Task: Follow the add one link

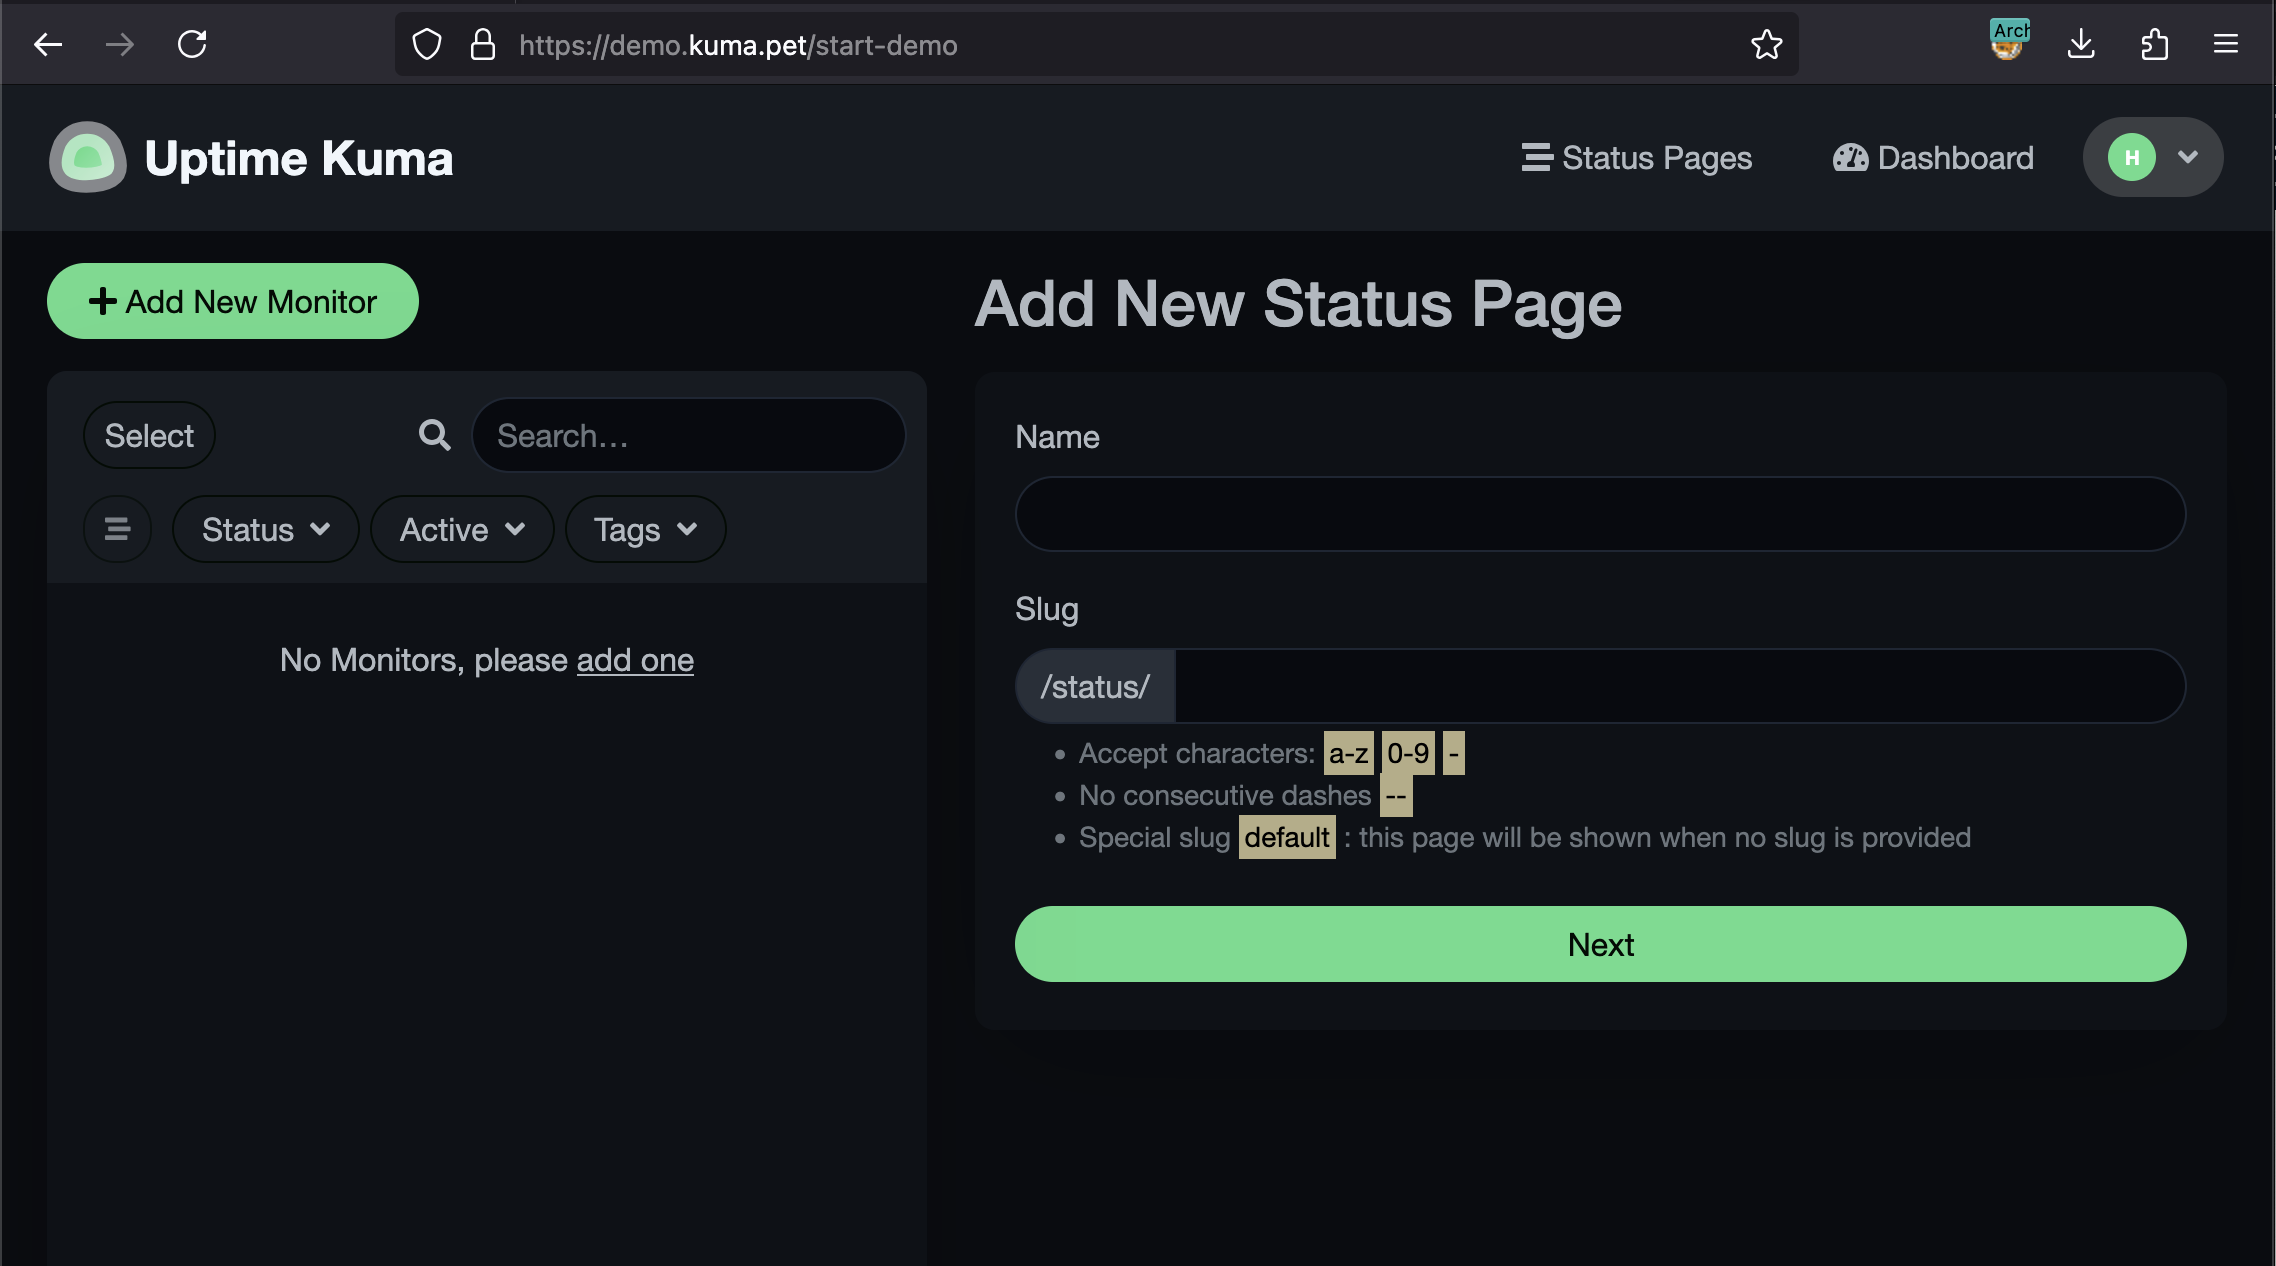Action: [x=635, y=660]
